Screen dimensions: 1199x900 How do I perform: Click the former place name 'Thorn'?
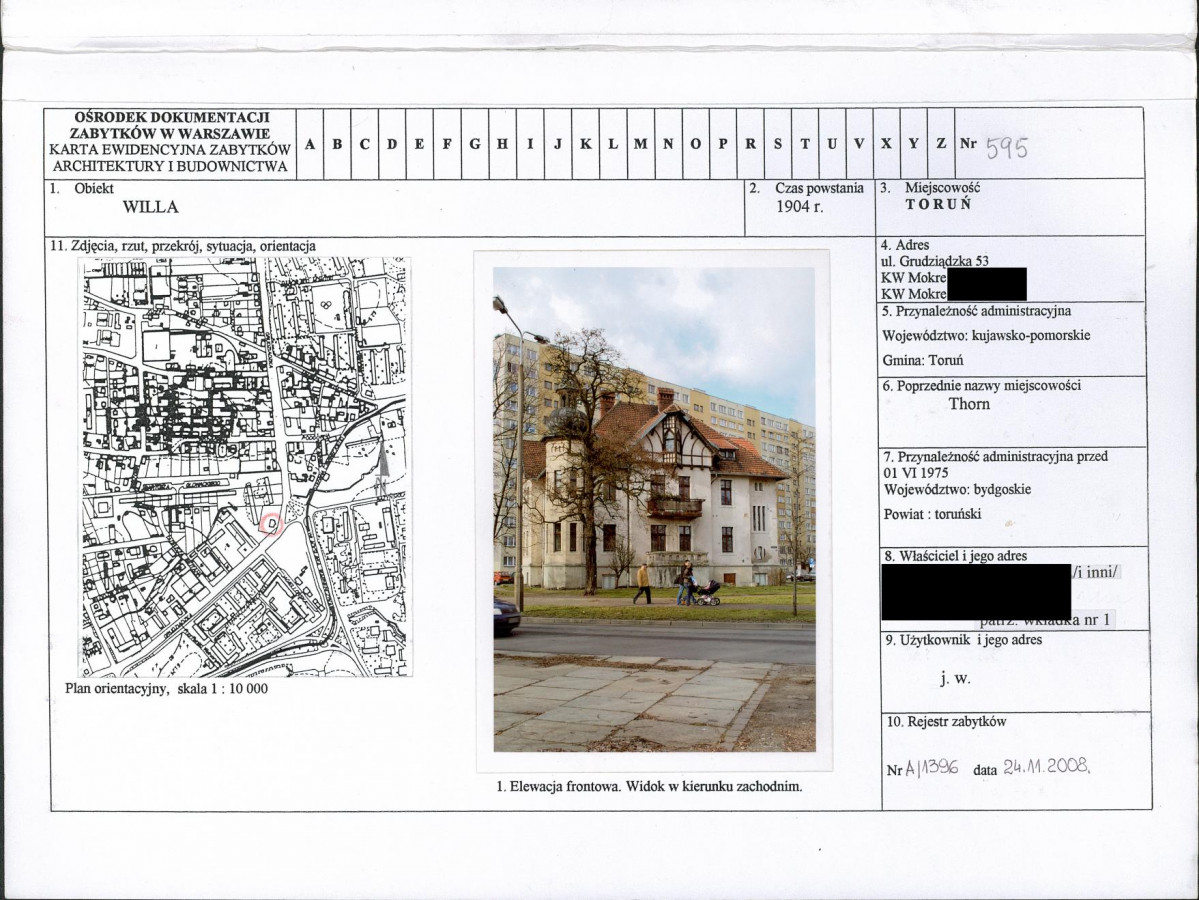tap(969, 404)
